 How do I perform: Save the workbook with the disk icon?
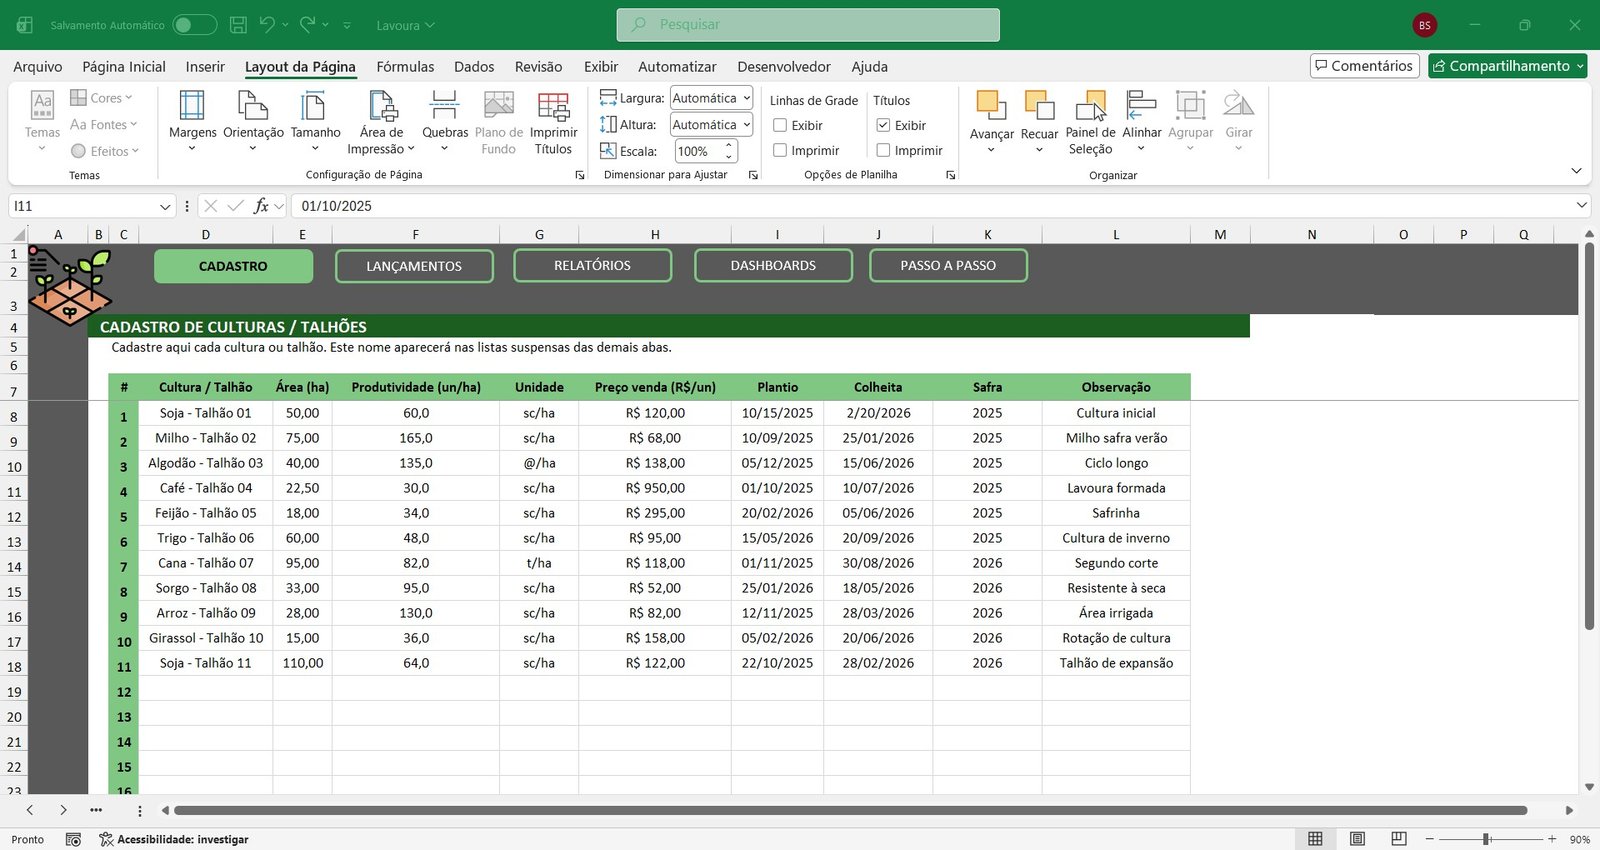pyautogui.click(x=238, y=25)
